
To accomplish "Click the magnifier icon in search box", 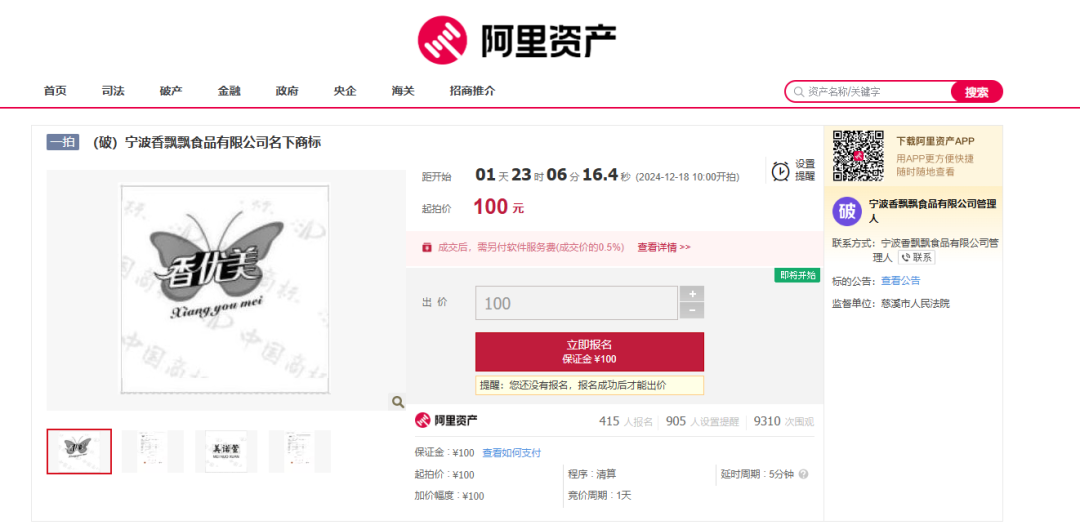I will pos(798,92).
